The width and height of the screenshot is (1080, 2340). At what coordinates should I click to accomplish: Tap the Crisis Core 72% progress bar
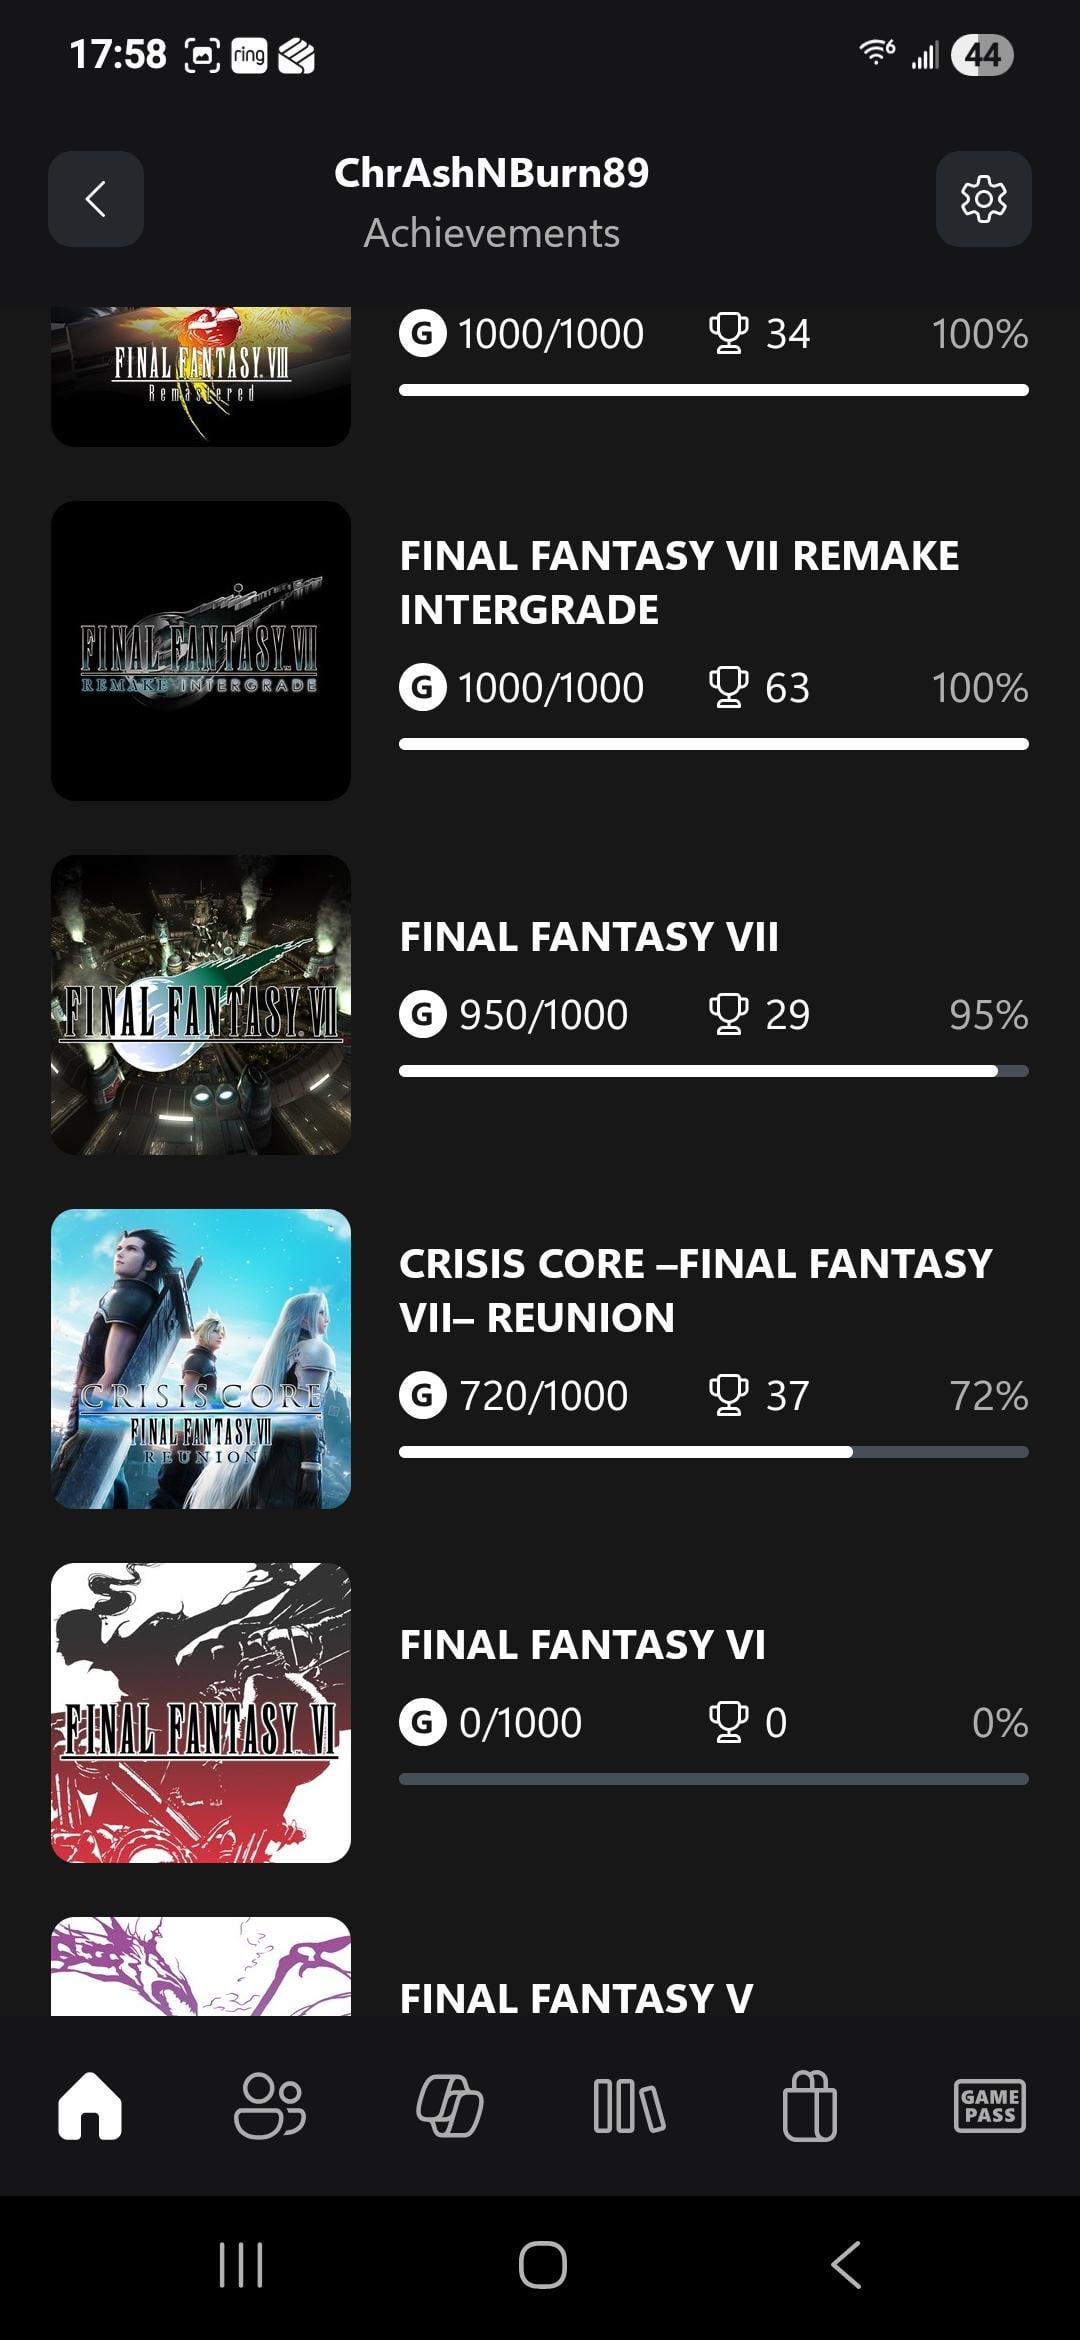tap(713, 1452)
